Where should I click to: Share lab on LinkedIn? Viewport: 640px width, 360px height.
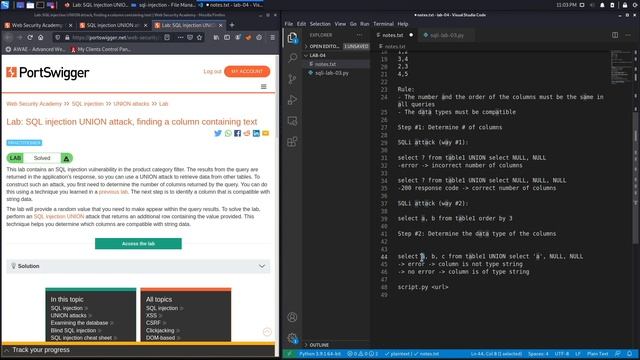(256, 133)
